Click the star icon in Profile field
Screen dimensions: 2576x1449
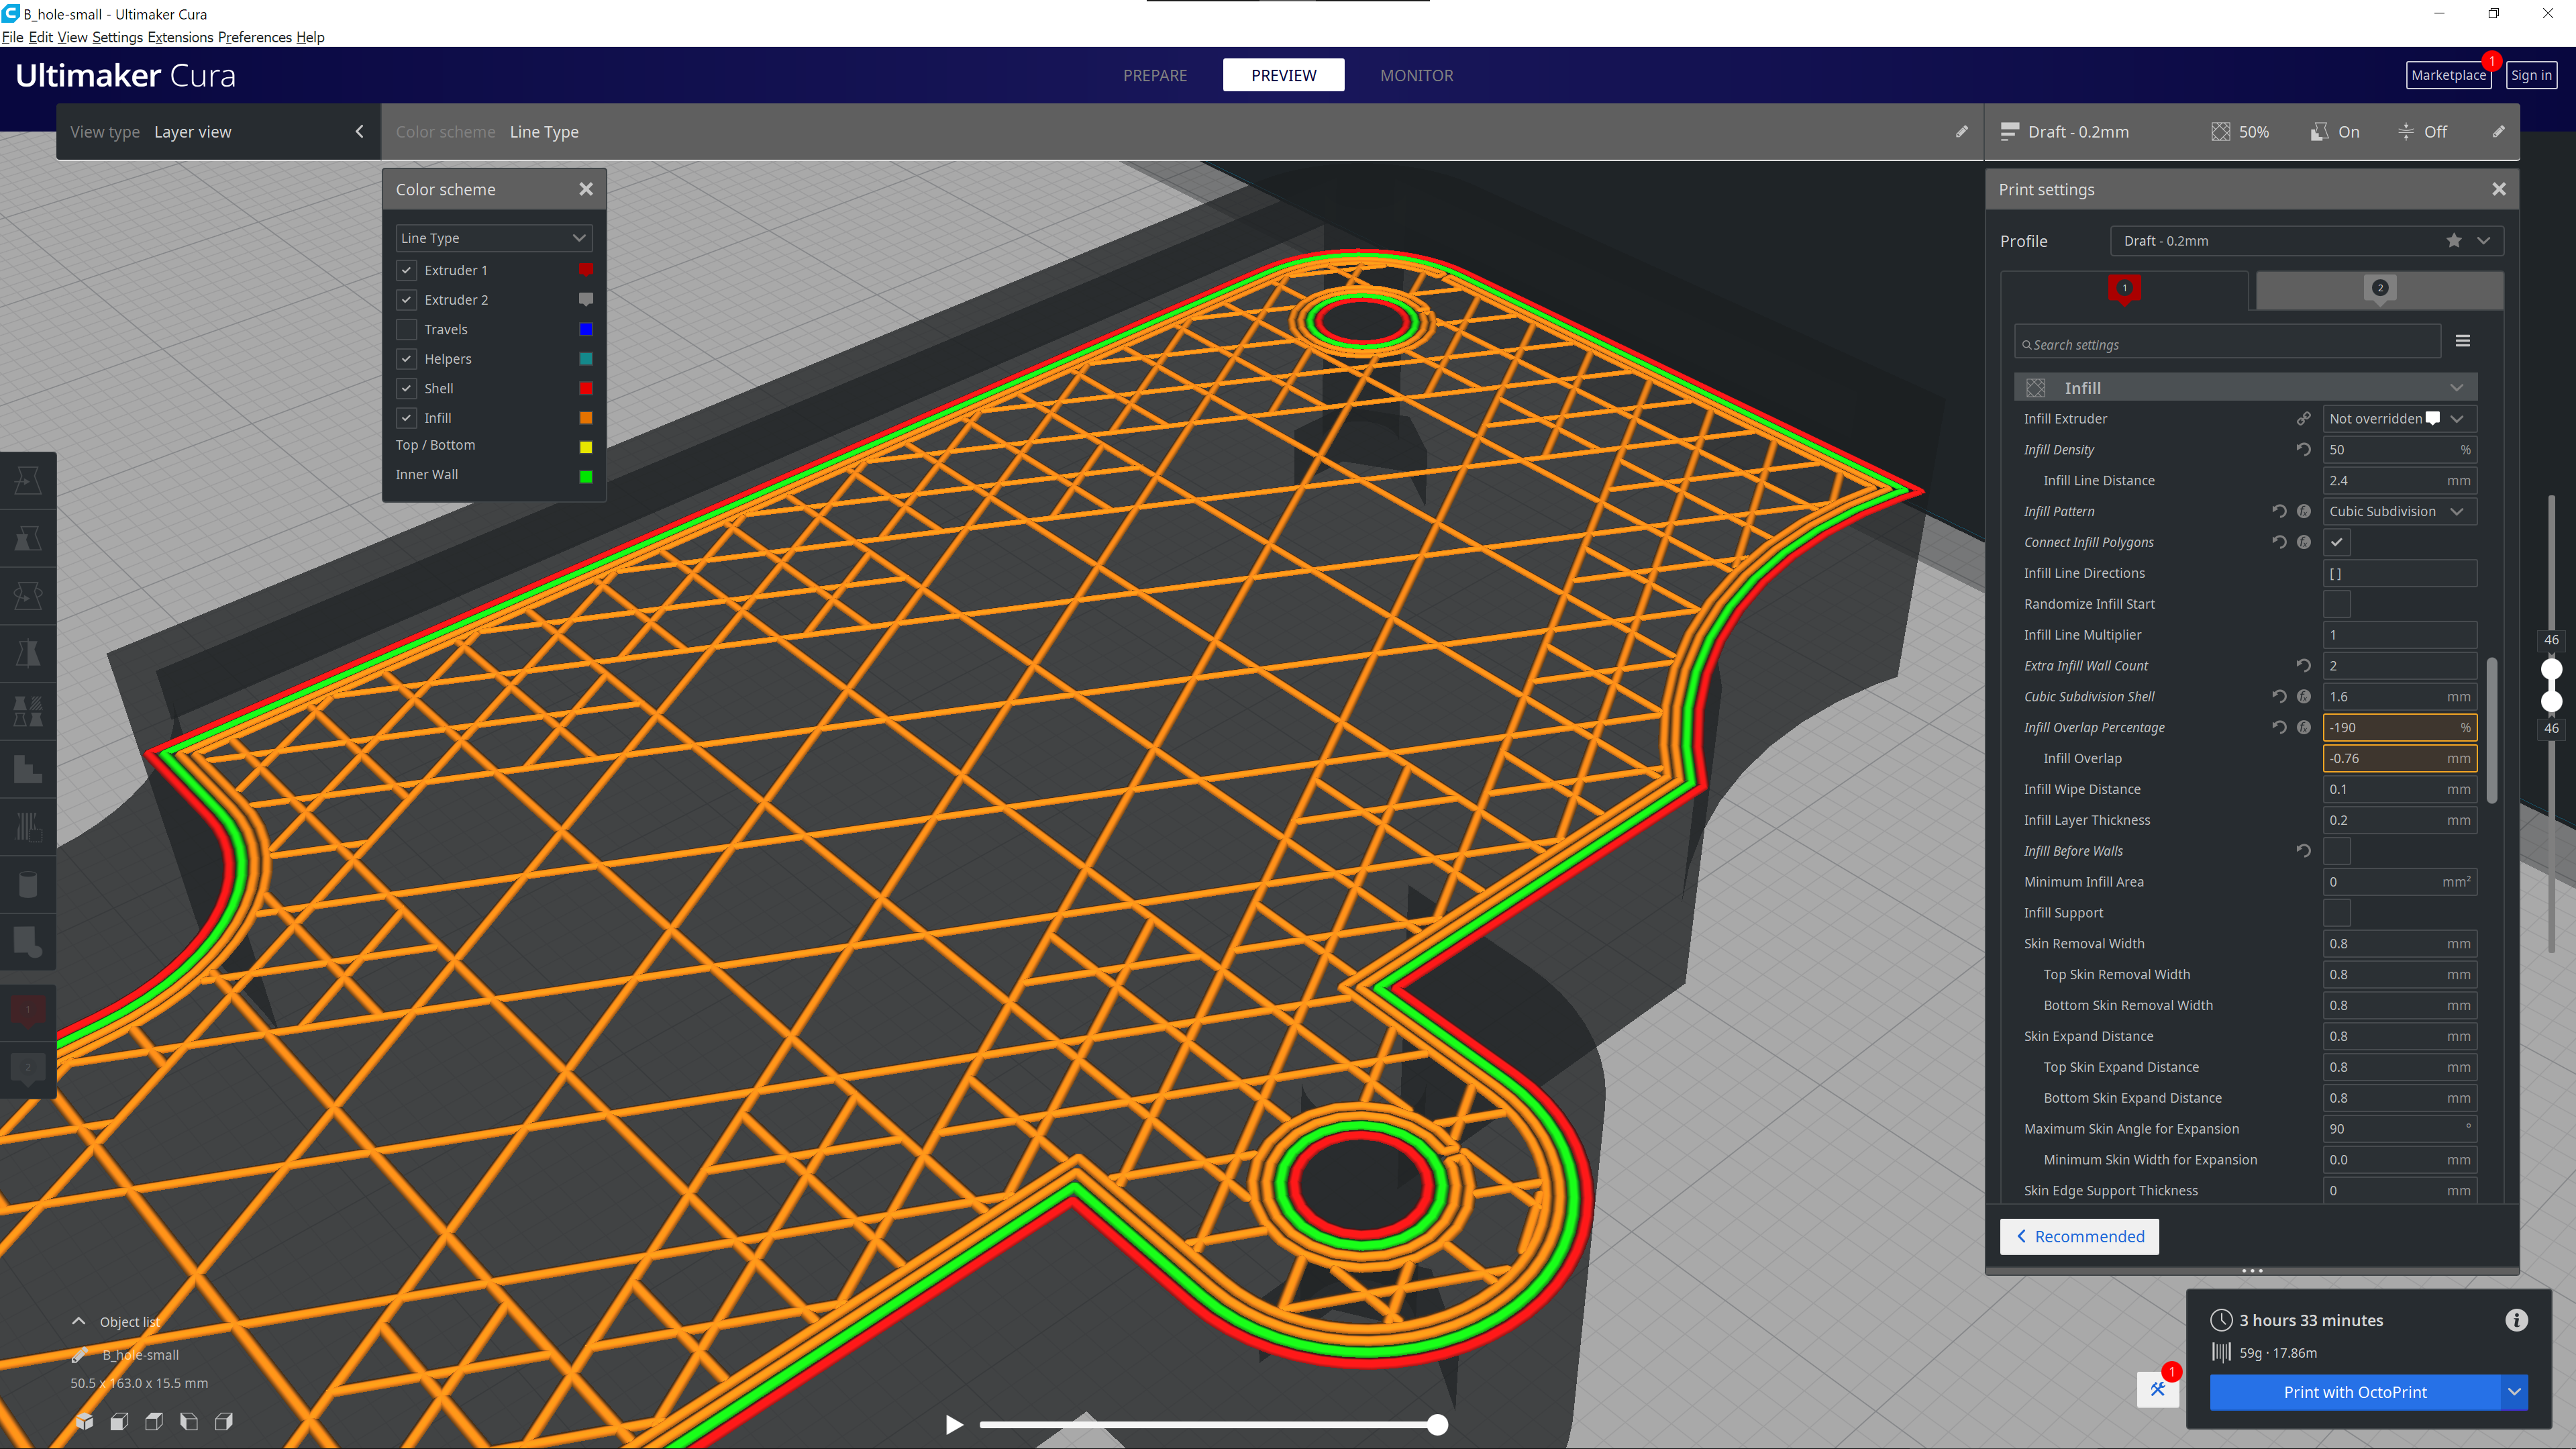pos(2454,241)
